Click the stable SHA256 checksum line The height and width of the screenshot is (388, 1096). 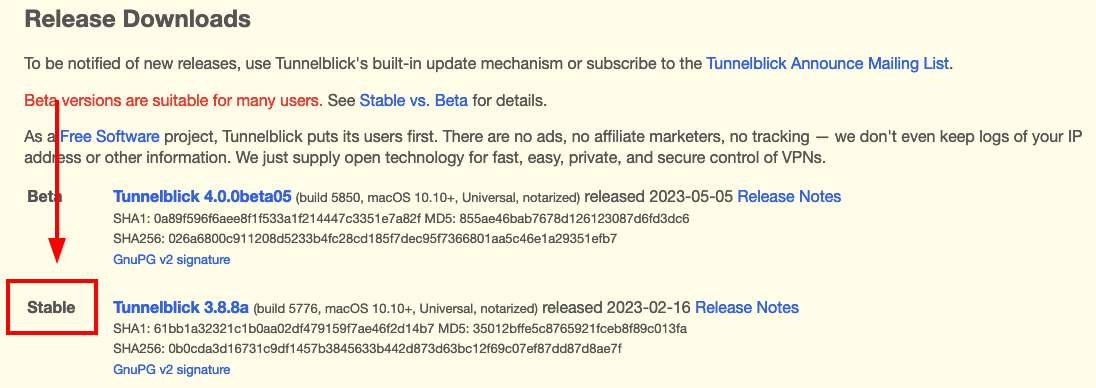click(367, 348)
